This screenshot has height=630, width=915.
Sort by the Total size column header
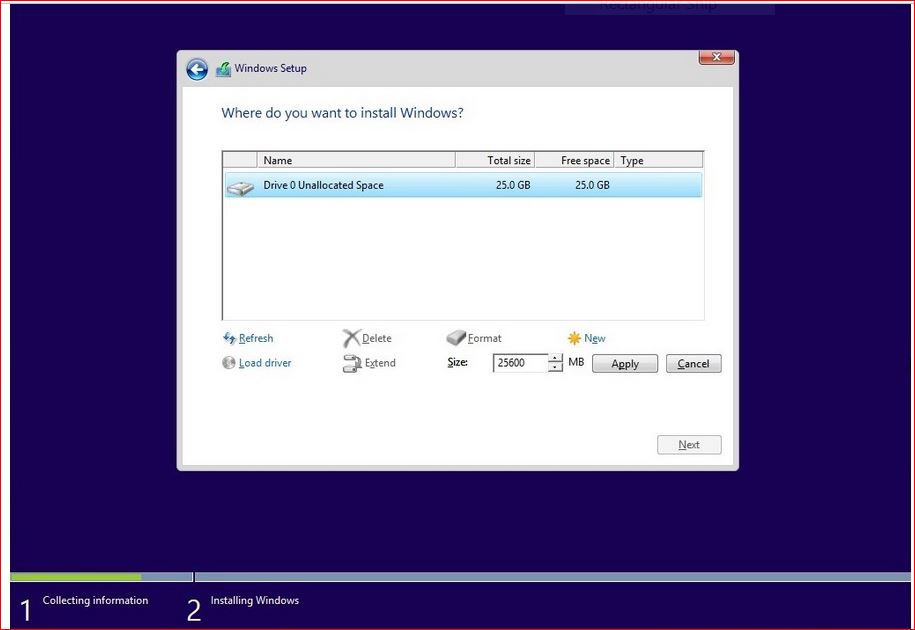pos(495,160)
